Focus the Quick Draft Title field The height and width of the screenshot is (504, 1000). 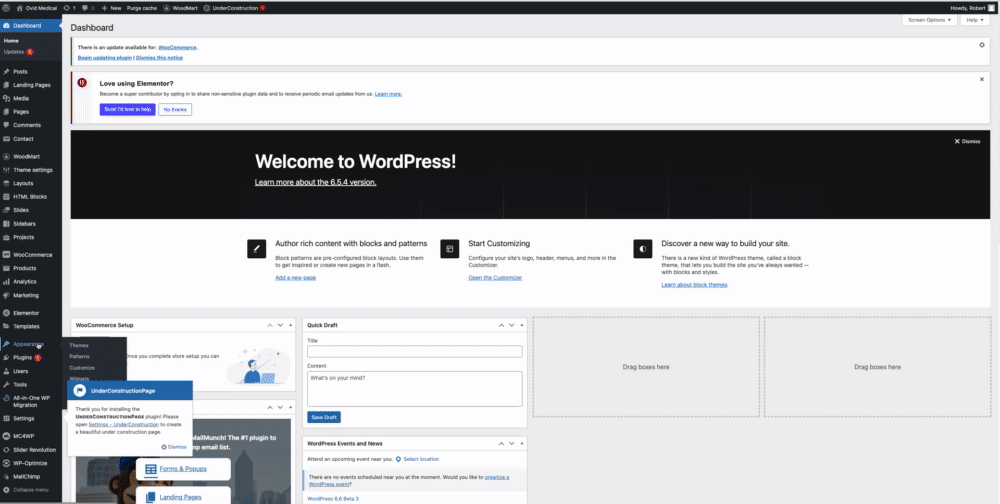pos(415,352)
